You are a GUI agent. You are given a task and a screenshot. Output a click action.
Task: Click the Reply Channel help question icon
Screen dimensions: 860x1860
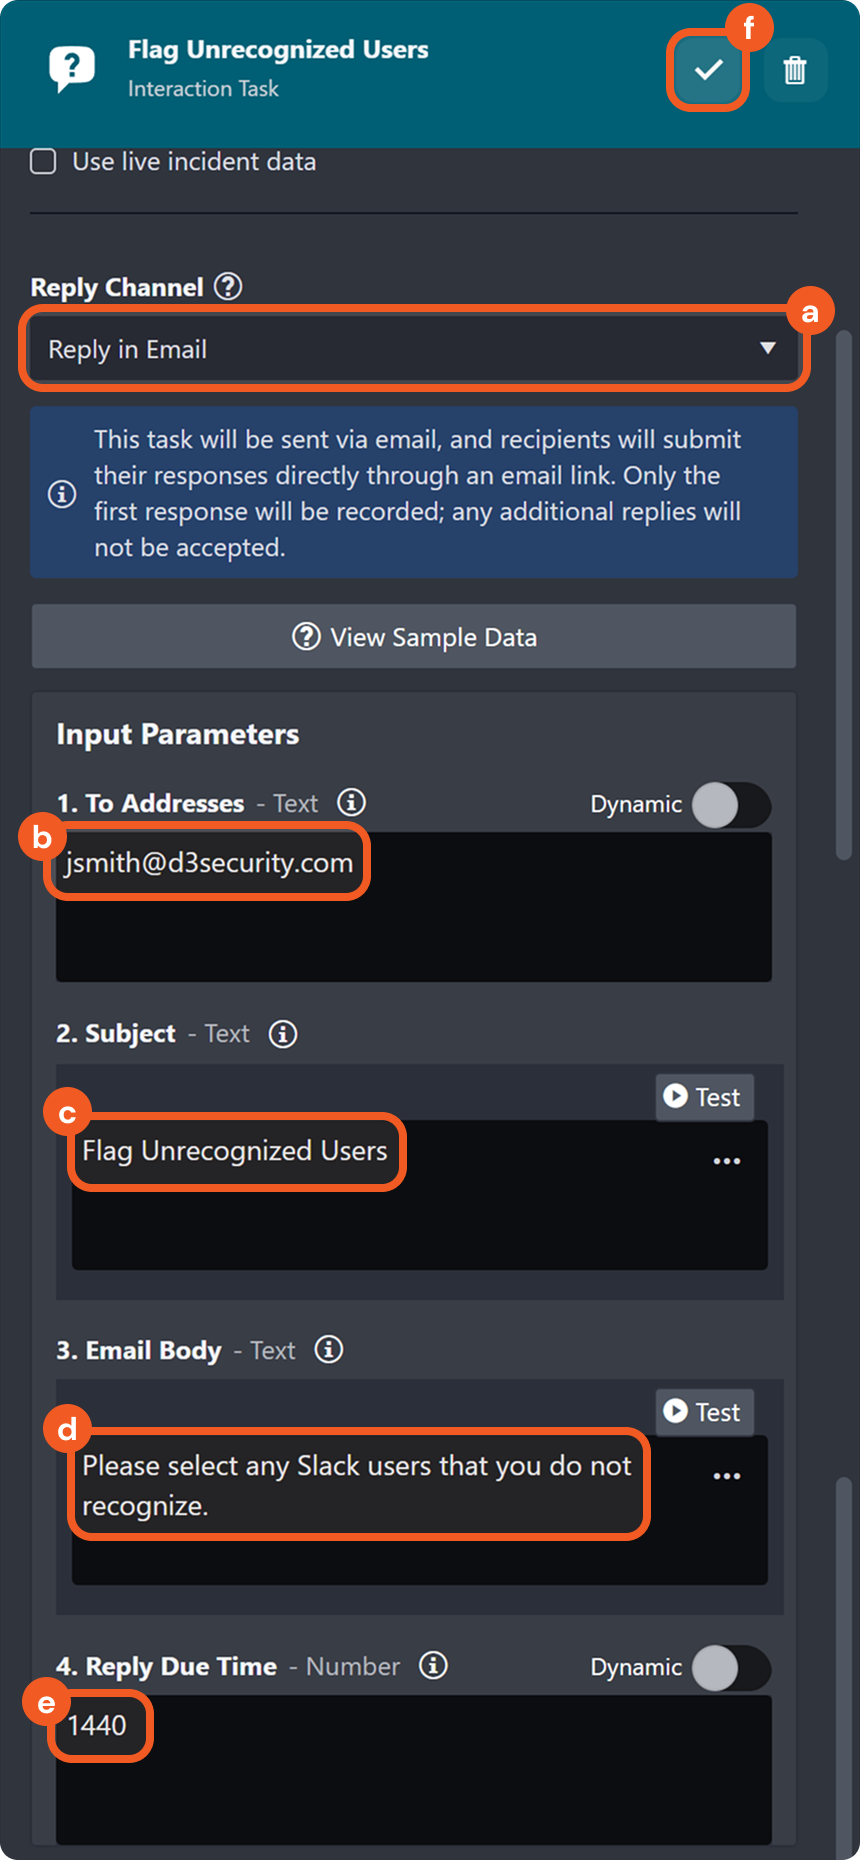click(x=228, y=287)
